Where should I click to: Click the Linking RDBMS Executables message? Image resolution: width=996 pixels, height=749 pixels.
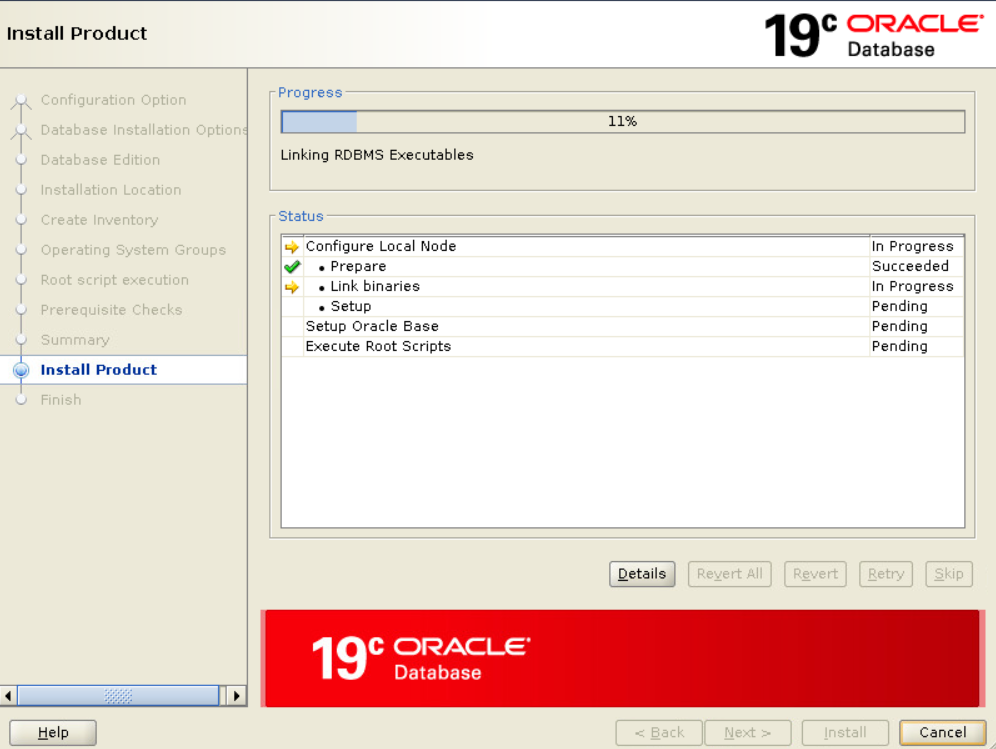[377, 155]
